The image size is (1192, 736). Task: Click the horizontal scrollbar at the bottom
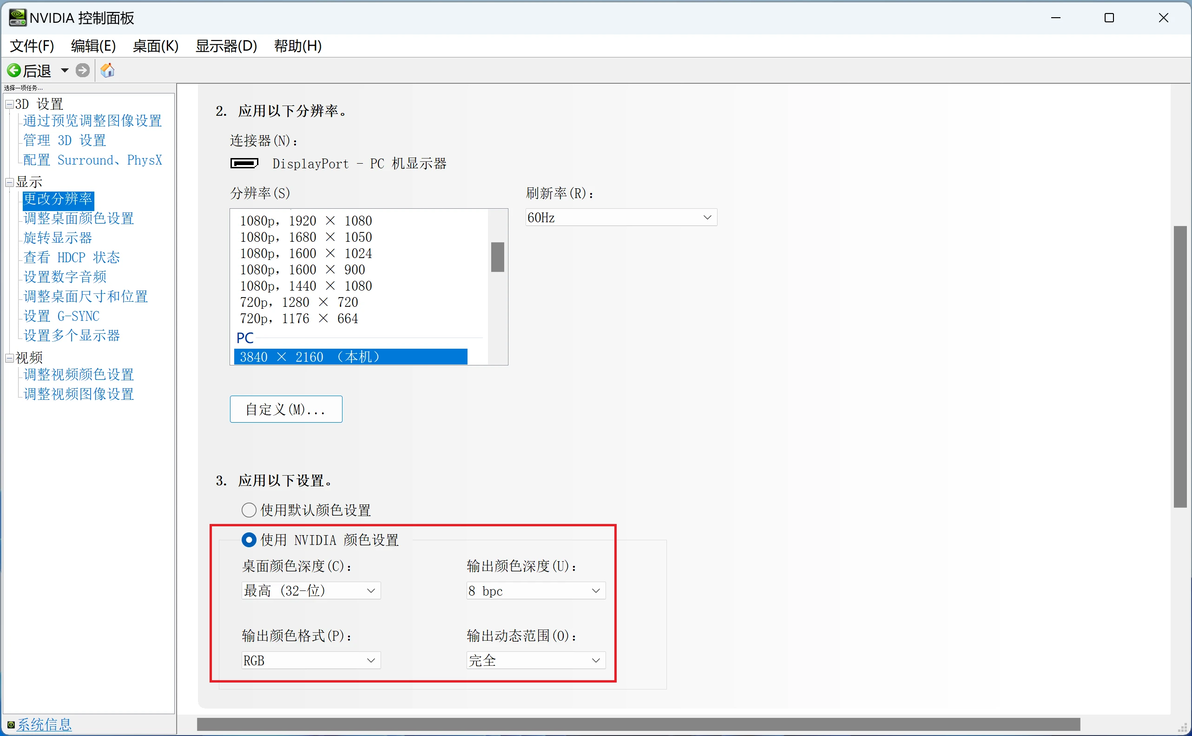639,725
